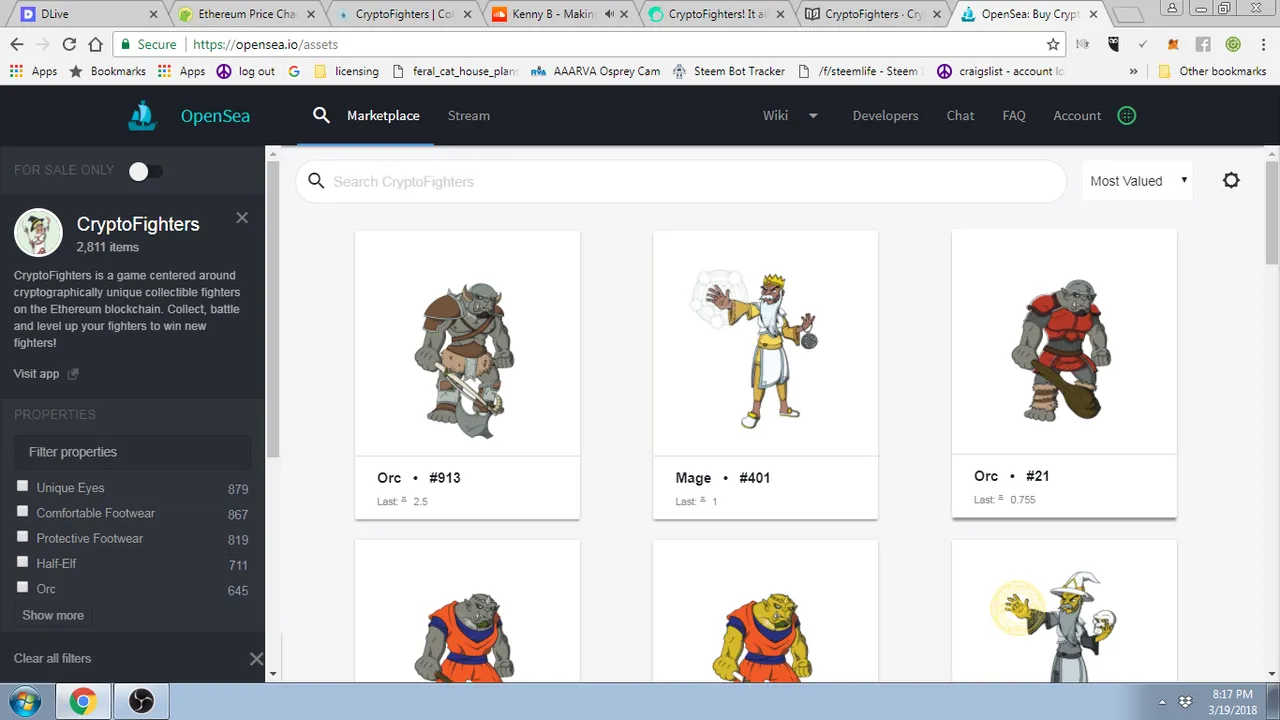This screenshot has height=720, width=1280.
Task: Click the OpenSea ship logo
Action: [x=143, y=116]
